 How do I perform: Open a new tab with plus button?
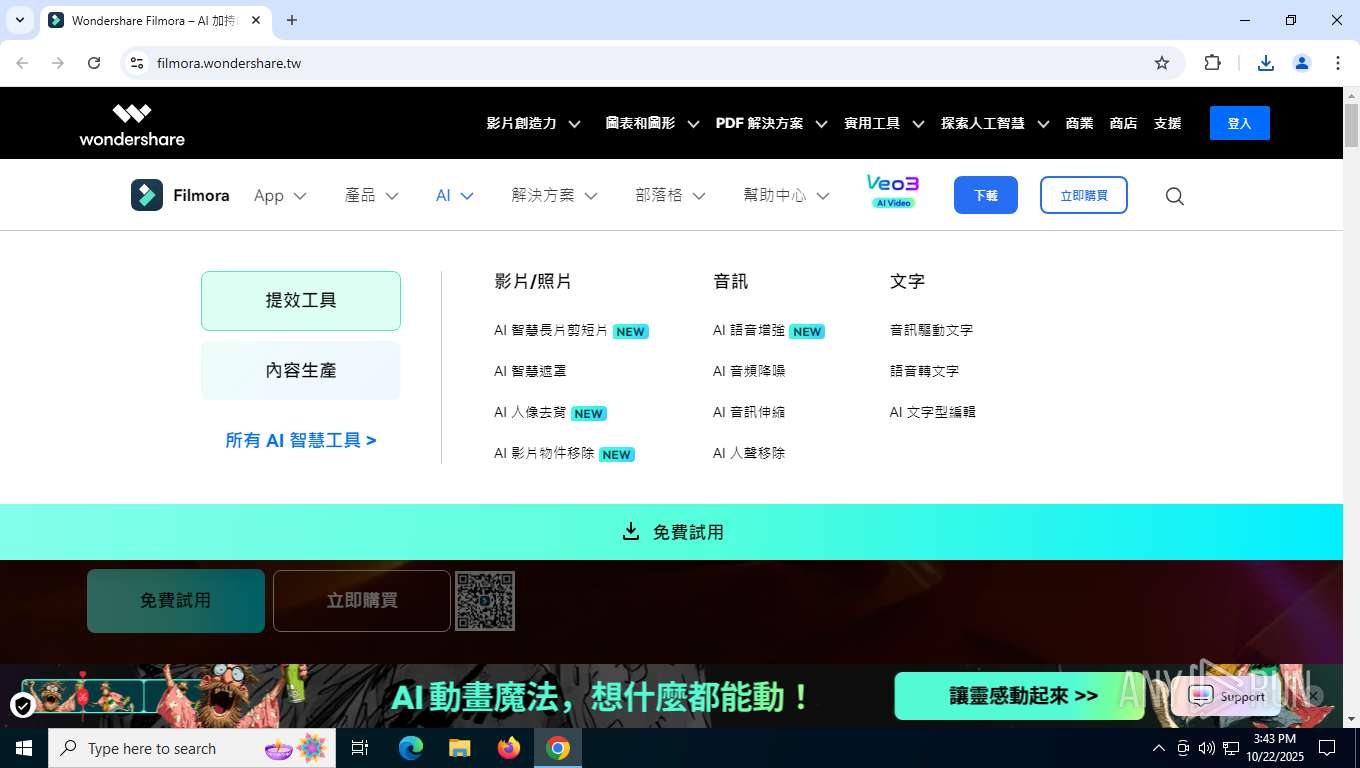coord(292,20)
